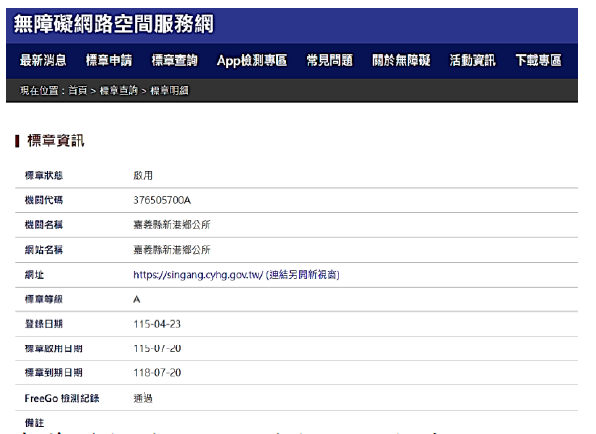Select the expiry date 118-07-20

(x=157, y=372)
